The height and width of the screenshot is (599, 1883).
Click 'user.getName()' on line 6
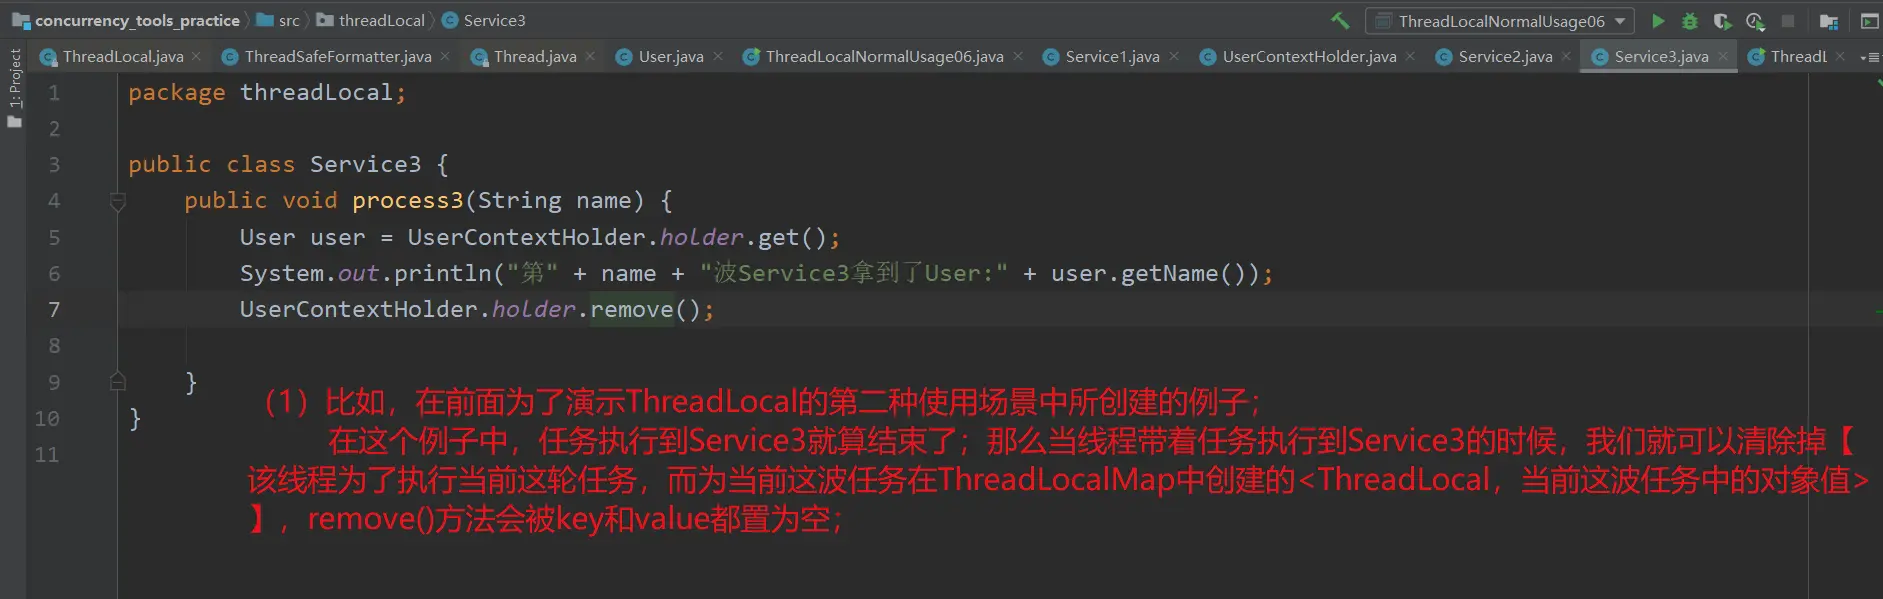pyautogui.click(x=1148, y=274)
